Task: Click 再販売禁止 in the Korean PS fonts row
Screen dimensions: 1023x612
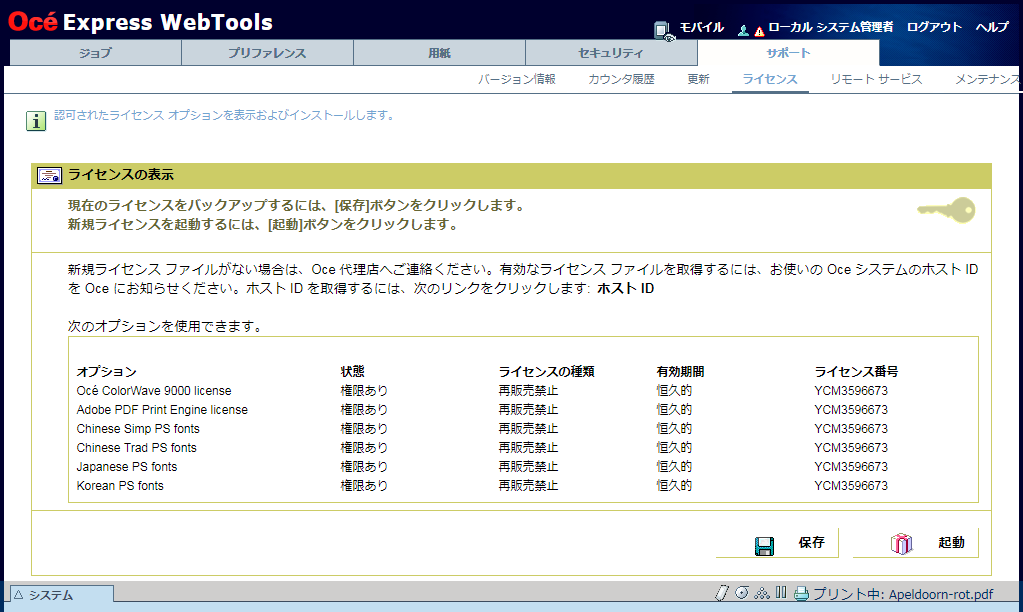Action: point(528,485)
